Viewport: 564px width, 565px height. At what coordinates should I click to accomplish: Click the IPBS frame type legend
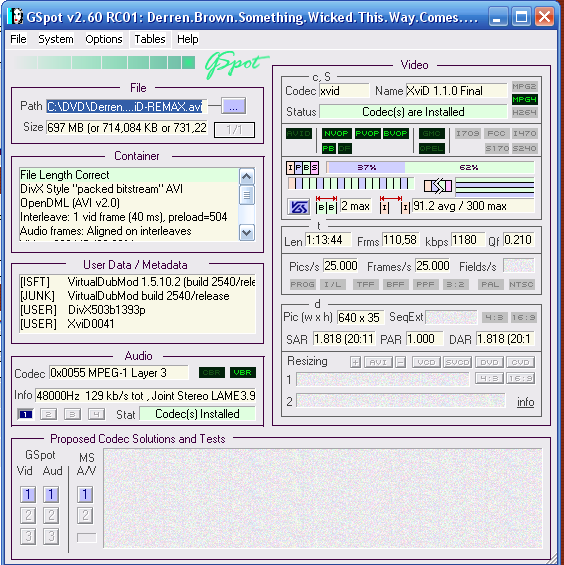click(302, 168)
